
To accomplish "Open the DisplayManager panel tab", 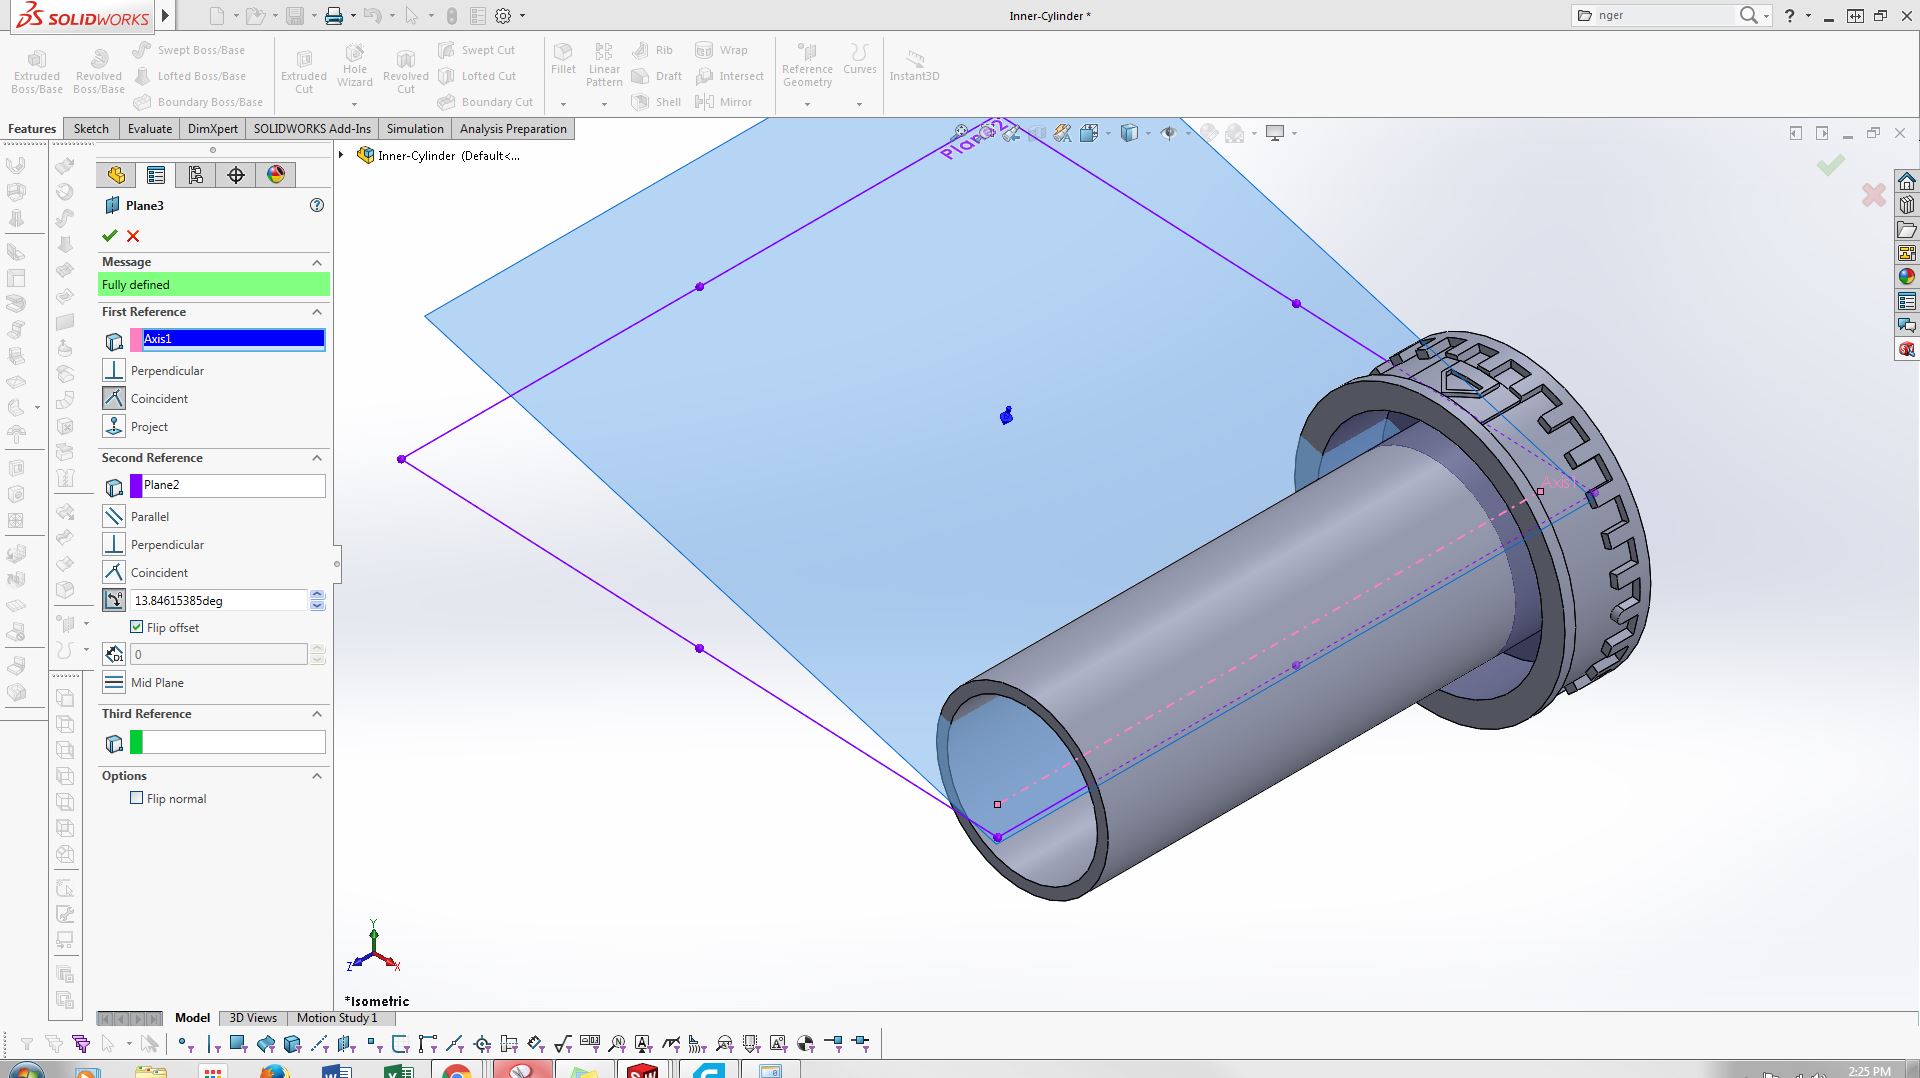I will click(276, 175).
